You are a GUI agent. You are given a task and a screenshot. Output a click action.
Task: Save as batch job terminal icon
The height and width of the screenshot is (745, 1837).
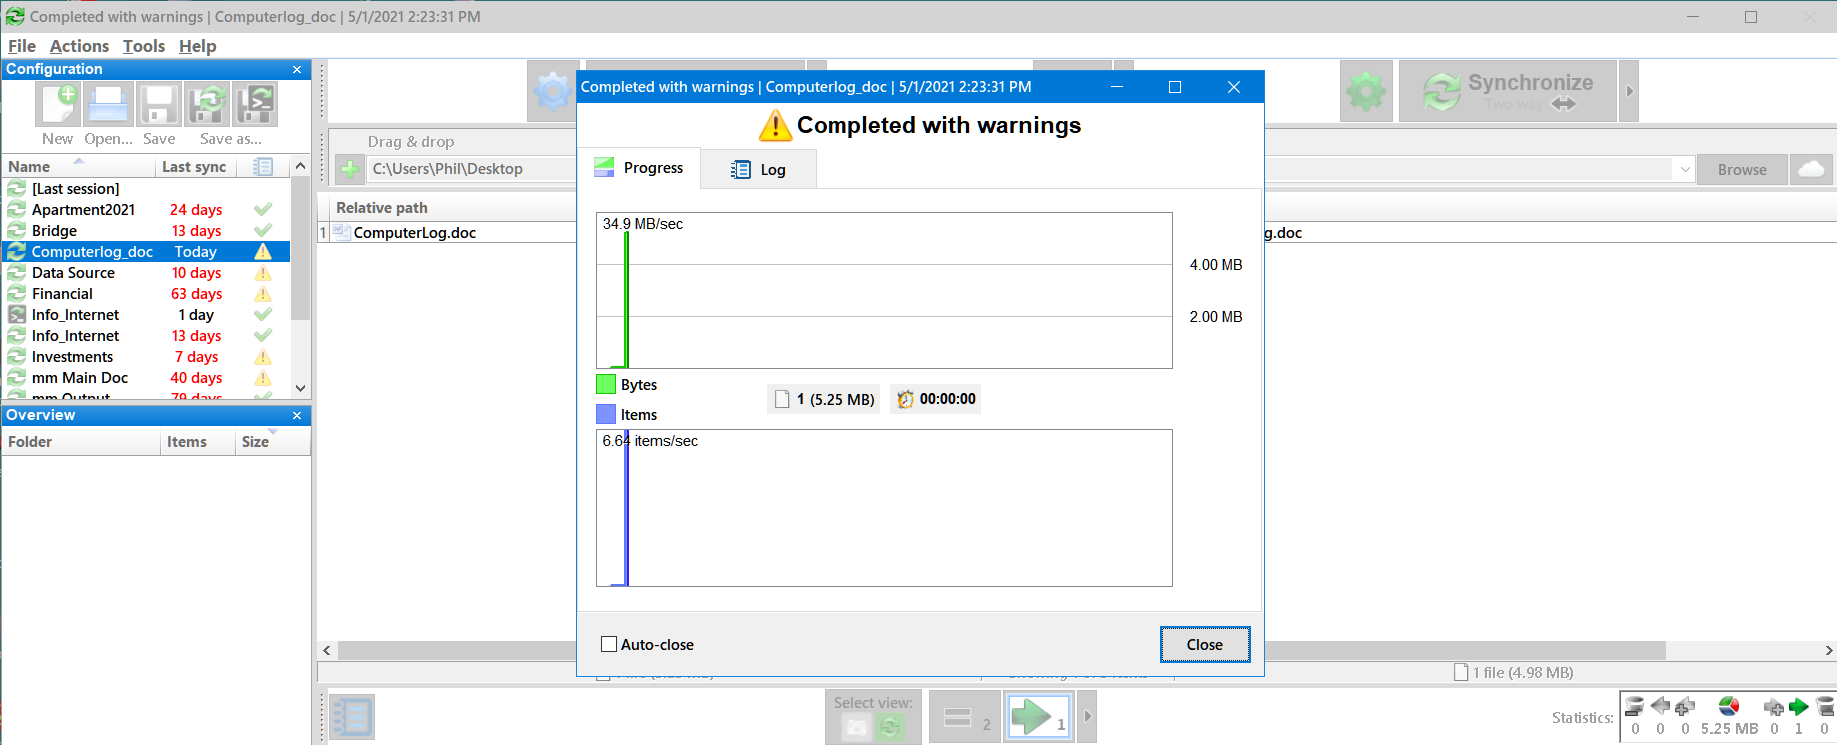[x=256, y=105]
